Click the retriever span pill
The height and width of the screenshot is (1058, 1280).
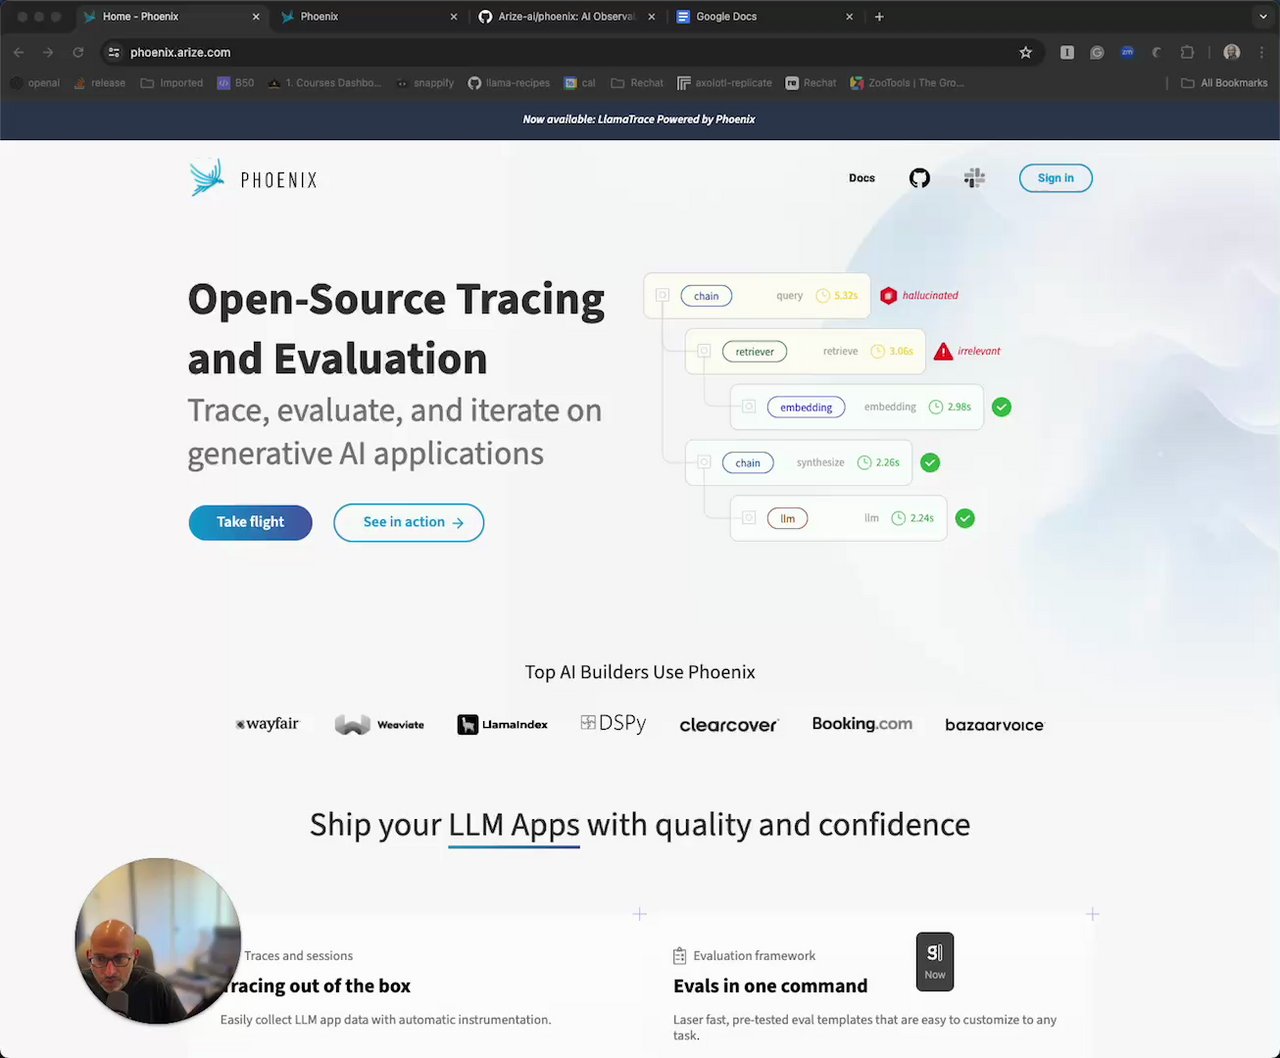(755, 351)
